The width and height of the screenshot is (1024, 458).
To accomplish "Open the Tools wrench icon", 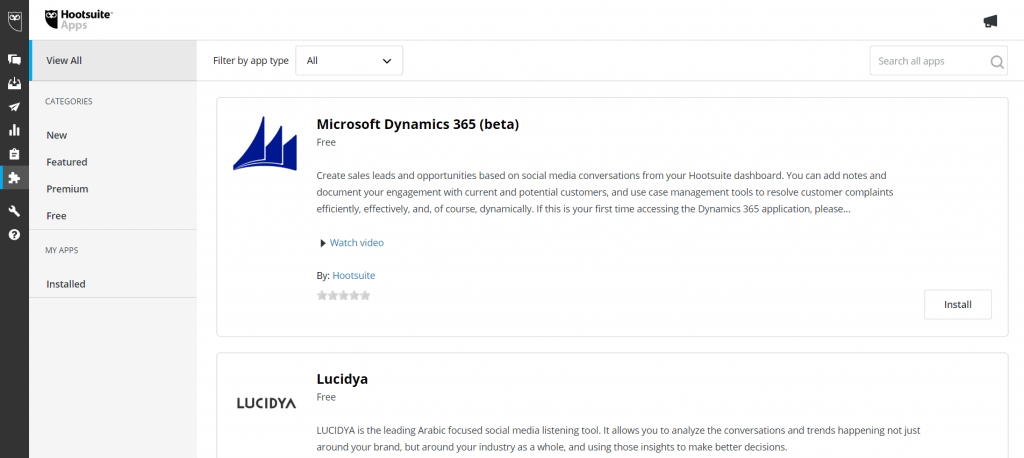I will click(x=14, y=210).
